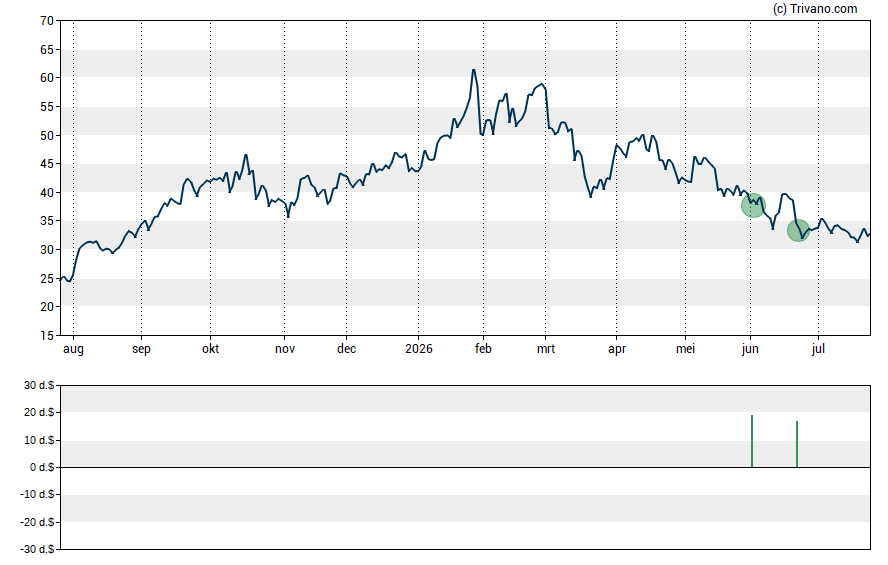Click the price line peak above 60
Image resolution: width=888 pixels, height=565 pixels.
pyautogui.click(x=473, y=70)
